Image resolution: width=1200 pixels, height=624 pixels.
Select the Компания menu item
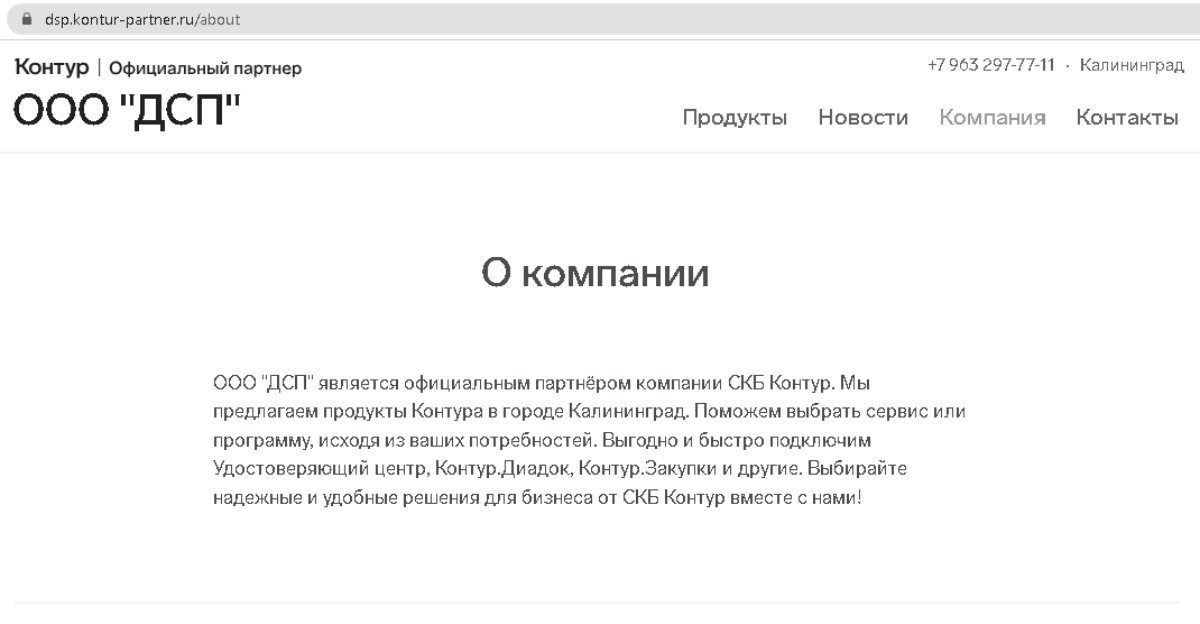click(x=992, y=118)
